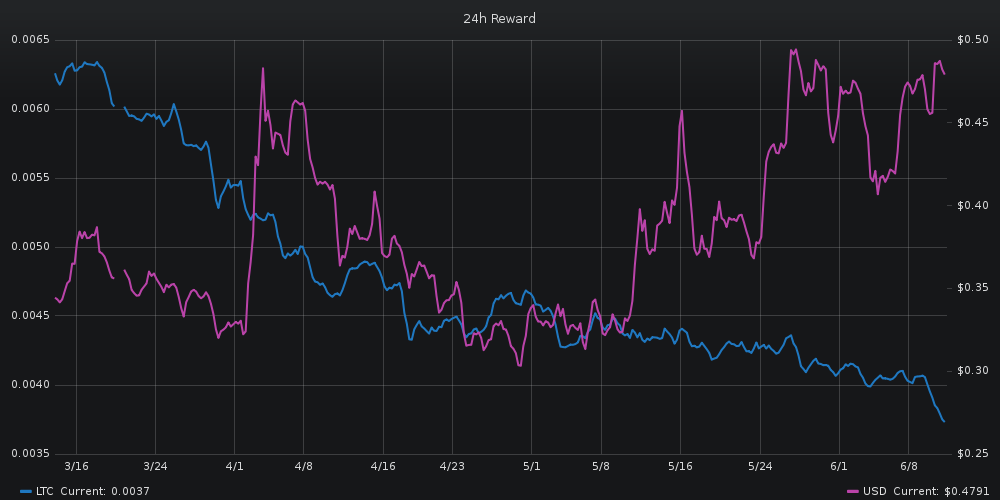Click the 4/23 date label
This screenshot has width=1000, height=500.
pyautogui.click(x=452, y=466)
